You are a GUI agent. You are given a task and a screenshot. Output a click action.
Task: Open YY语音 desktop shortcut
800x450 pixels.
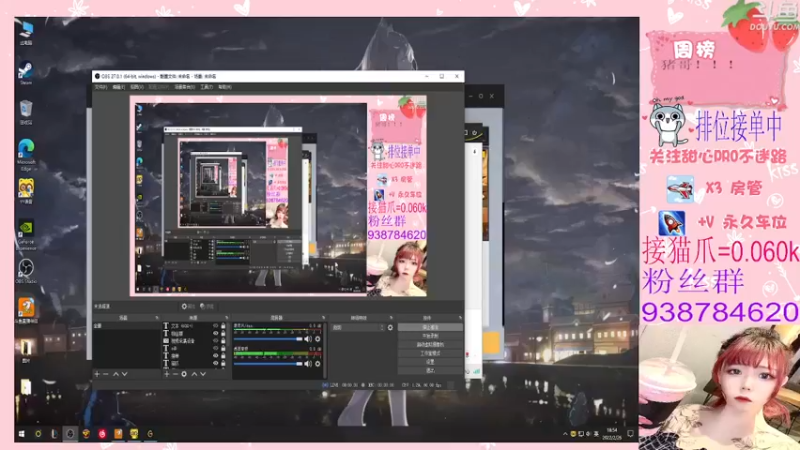26,191
